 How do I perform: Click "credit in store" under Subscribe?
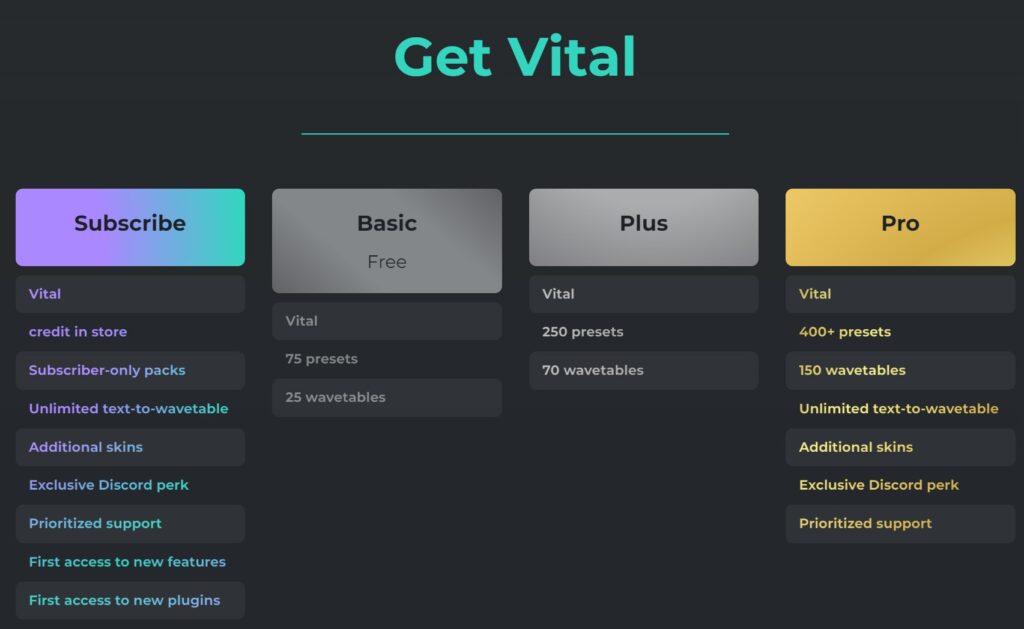pyautogui.click(x=78, y=332)
